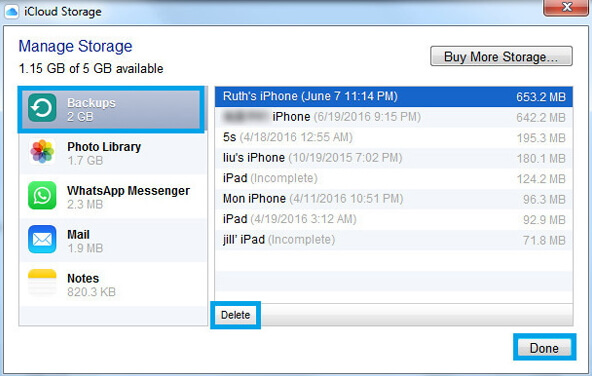The width and height of the screenshot is (592, 376).
Task: Click the 96.3 MB size value
Action: pyautogui.click(x=544, y=199)
